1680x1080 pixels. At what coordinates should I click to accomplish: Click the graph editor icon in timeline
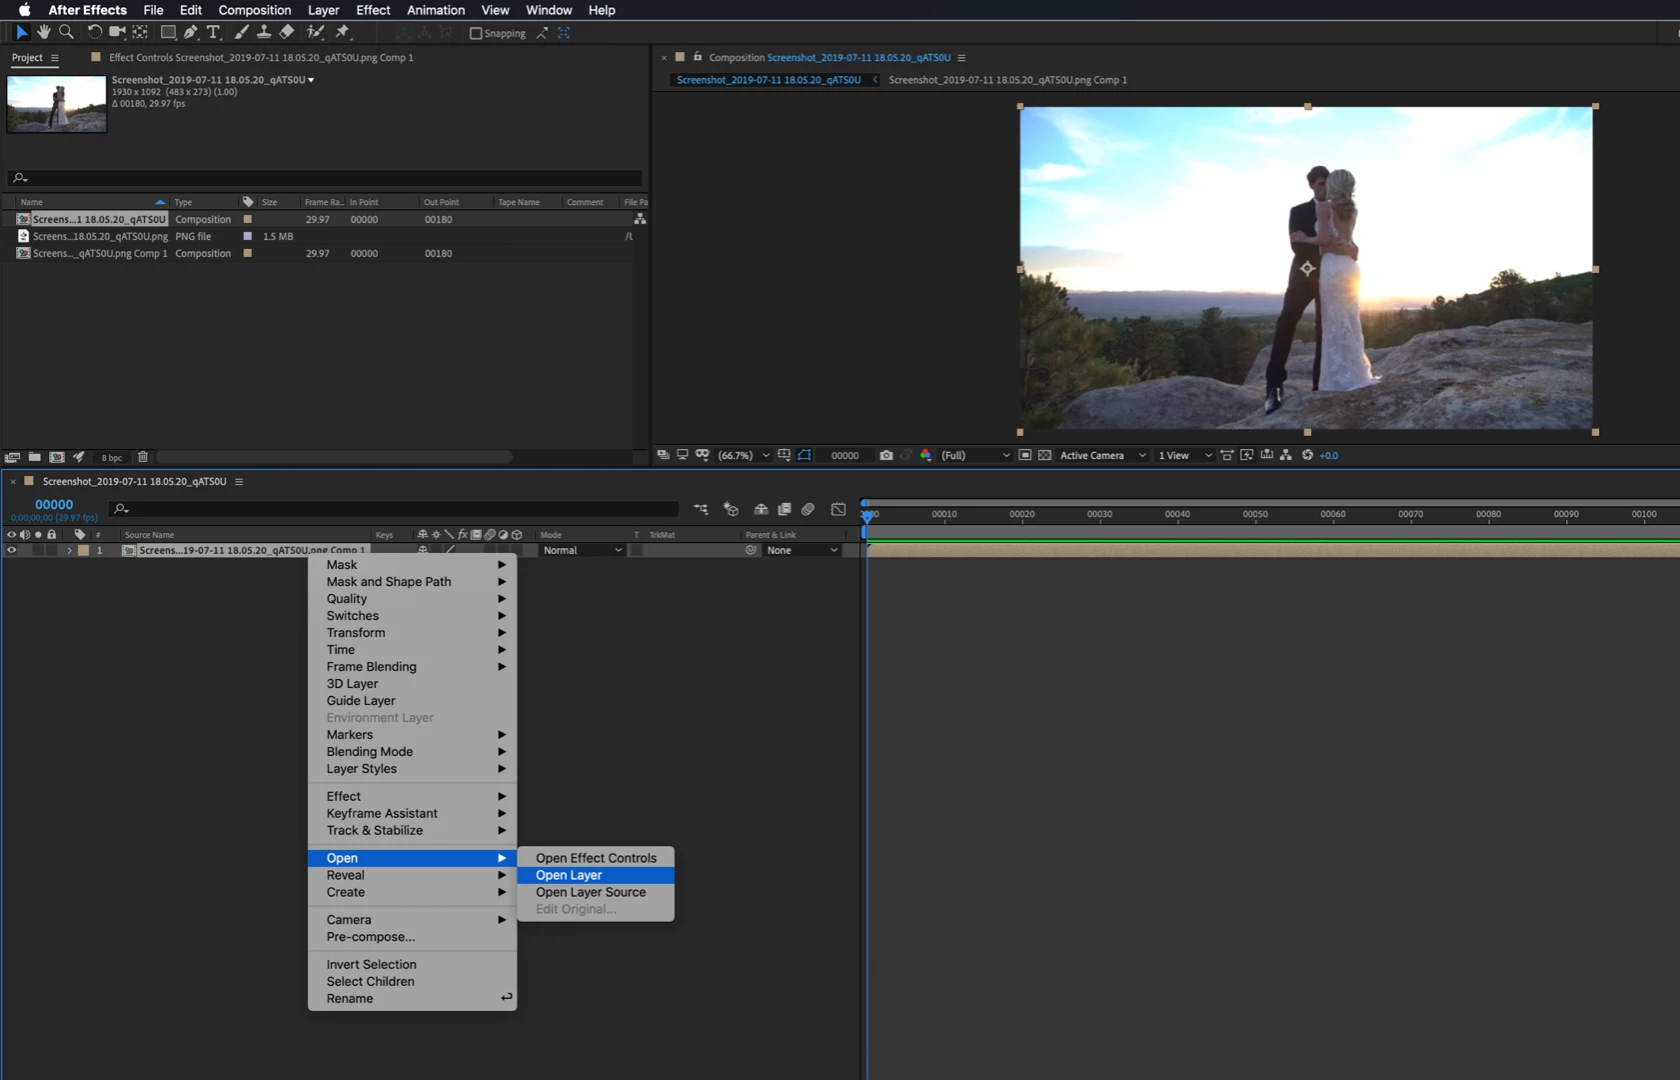838,509
